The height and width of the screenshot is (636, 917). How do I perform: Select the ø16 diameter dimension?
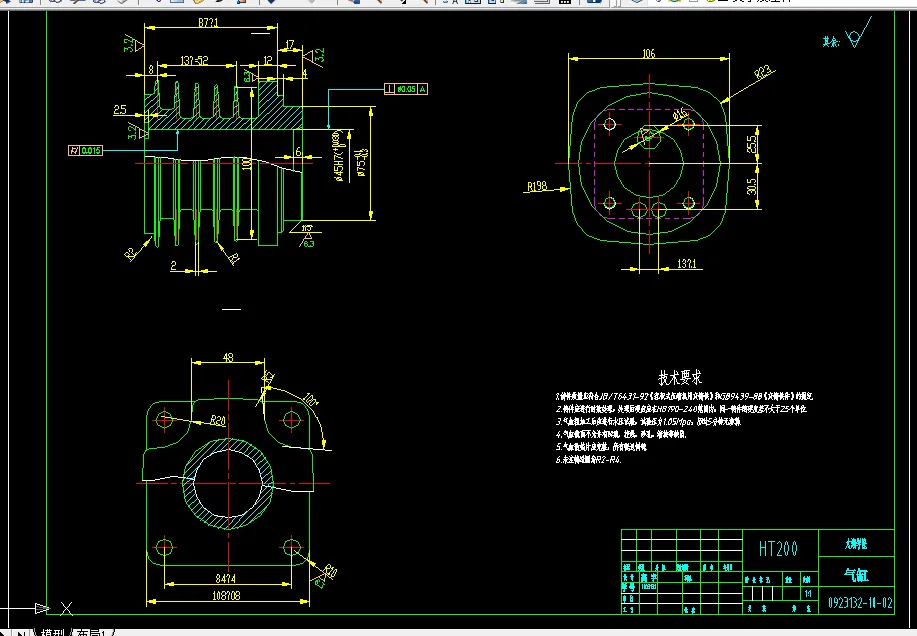click(680, 115)
